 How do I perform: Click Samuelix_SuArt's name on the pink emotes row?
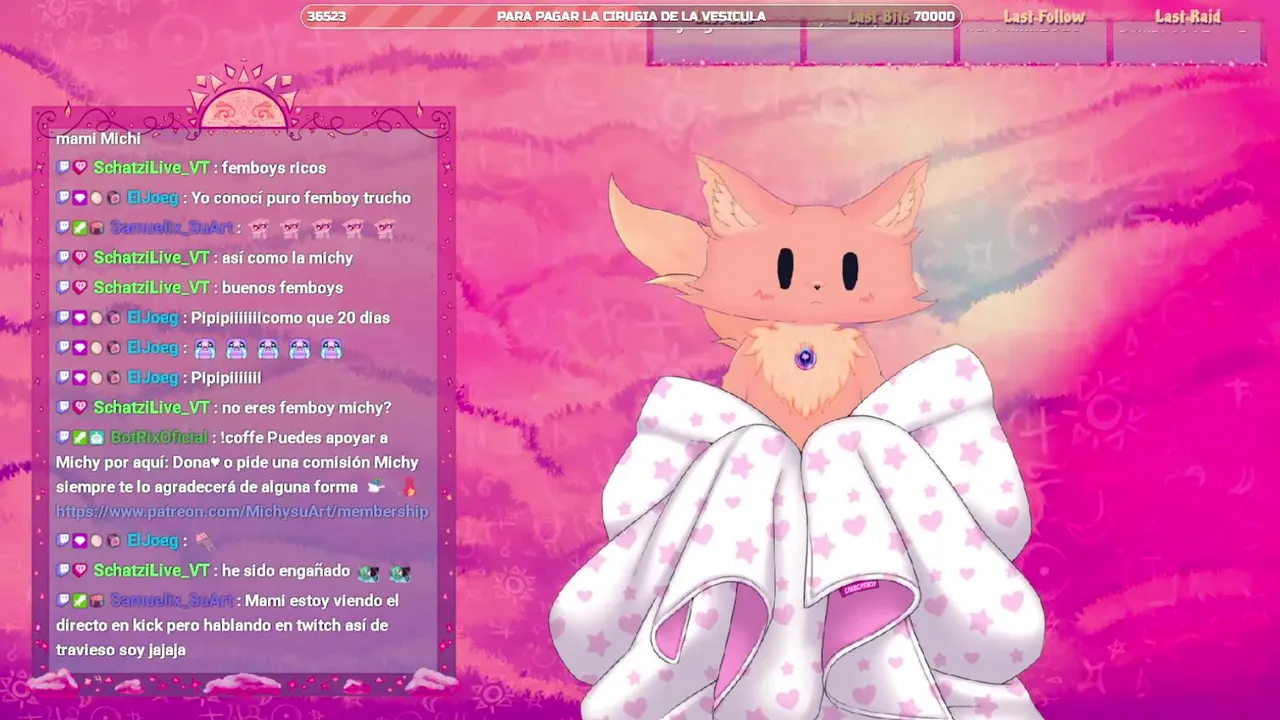(x=172, y=228)
